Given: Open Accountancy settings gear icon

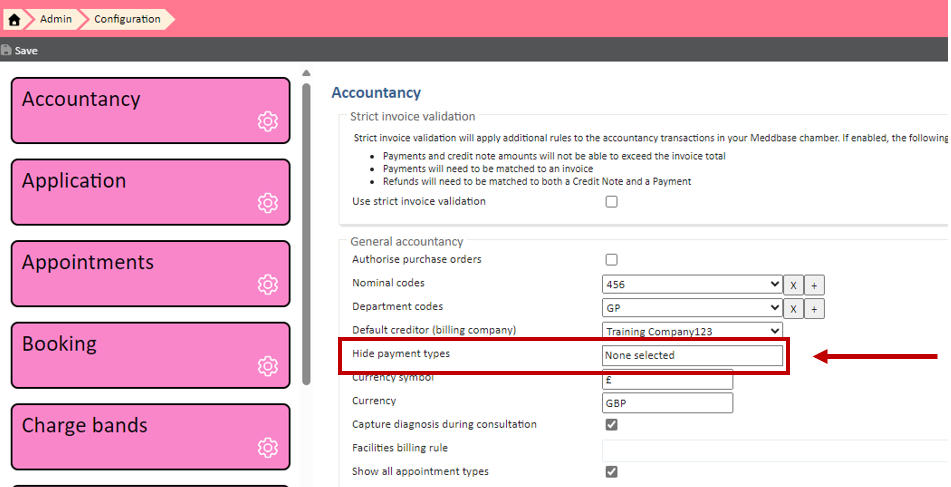Looking at the screenshot, I should pyautogui.click(x=267, y=121).
